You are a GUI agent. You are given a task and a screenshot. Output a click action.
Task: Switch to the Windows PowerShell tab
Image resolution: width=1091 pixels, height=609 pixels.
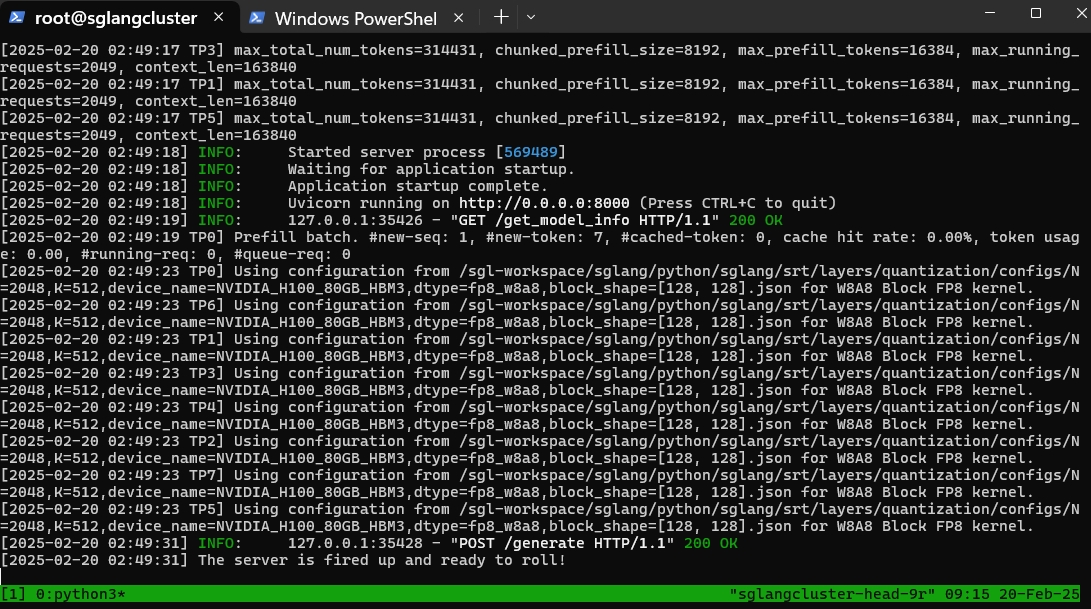click(x=355, y=18)
